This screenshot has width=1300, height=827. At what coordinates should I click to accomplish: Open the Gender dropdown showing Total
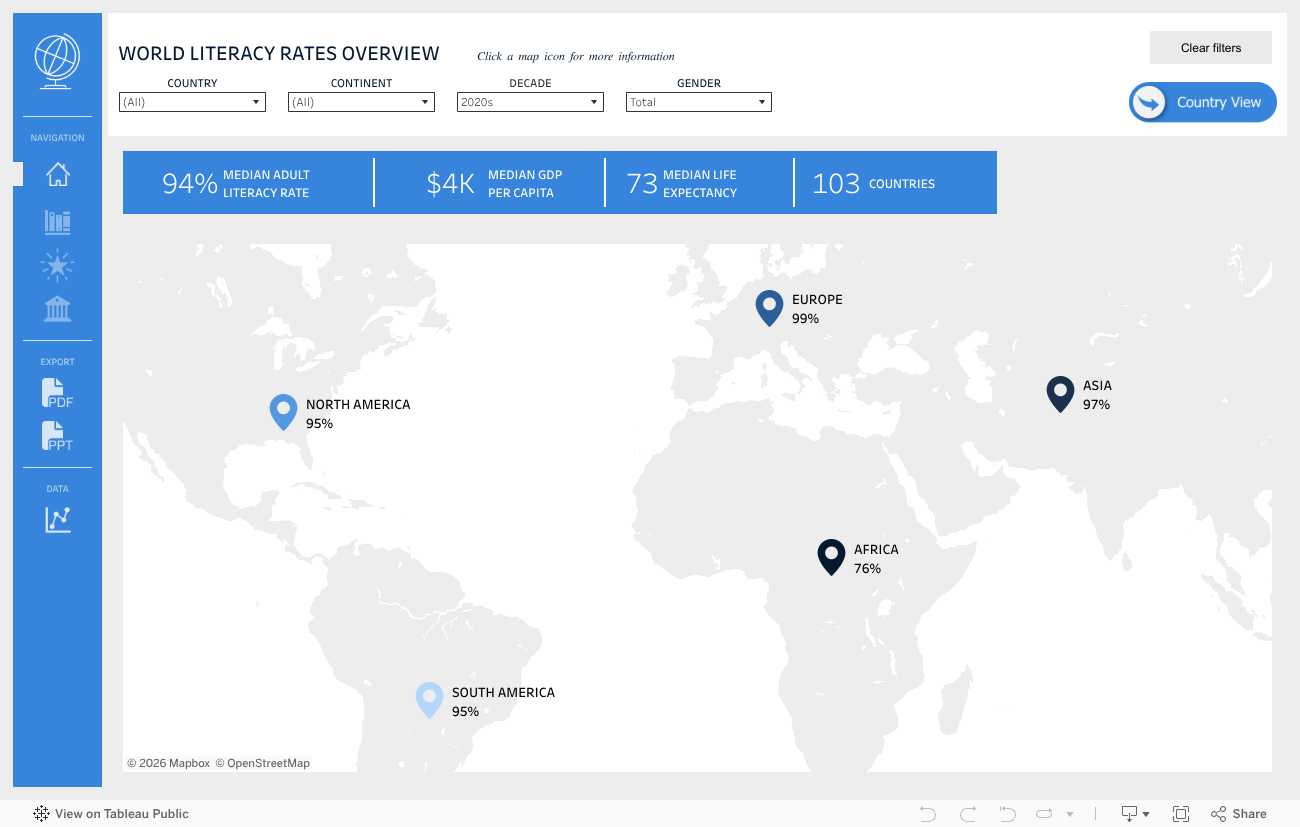(x=698, y=102)
